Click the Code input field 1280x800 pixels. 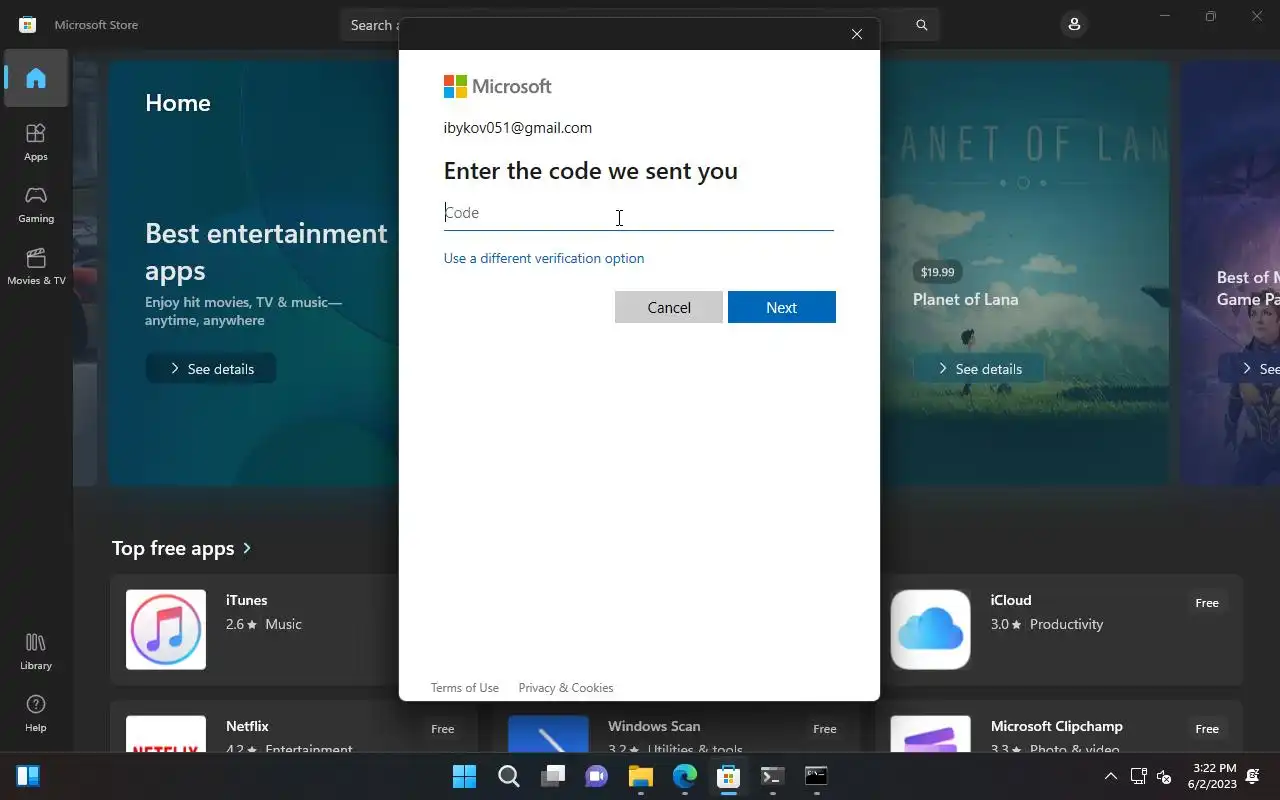[638, 213]
